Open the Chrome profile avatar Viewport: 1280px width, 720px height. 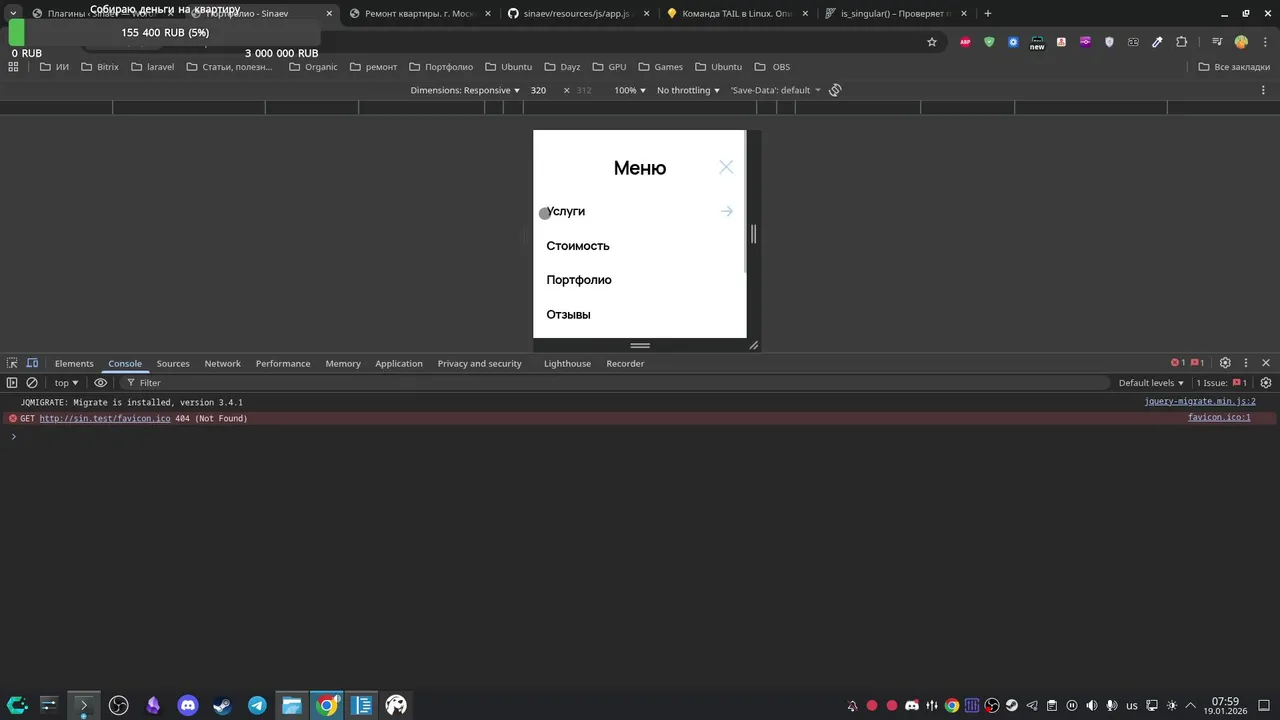[x=1241, y=42]
